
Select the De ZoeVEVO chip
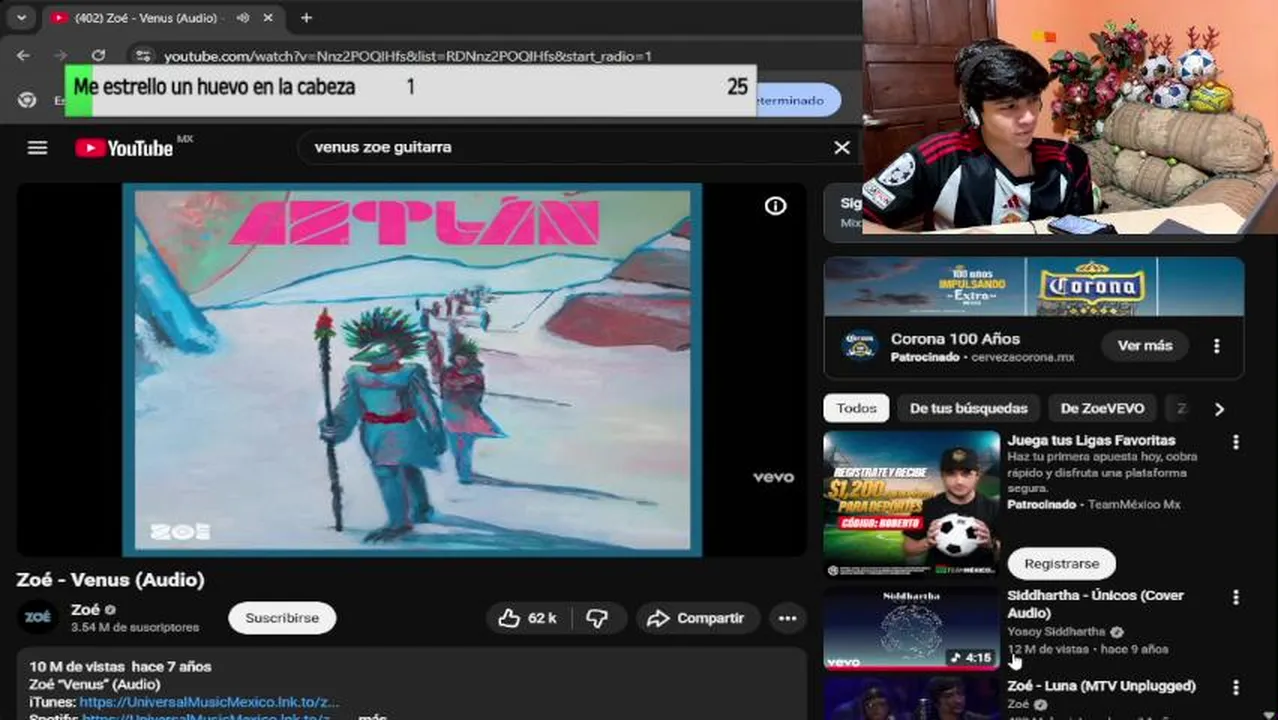click(x=1102, y=408)
